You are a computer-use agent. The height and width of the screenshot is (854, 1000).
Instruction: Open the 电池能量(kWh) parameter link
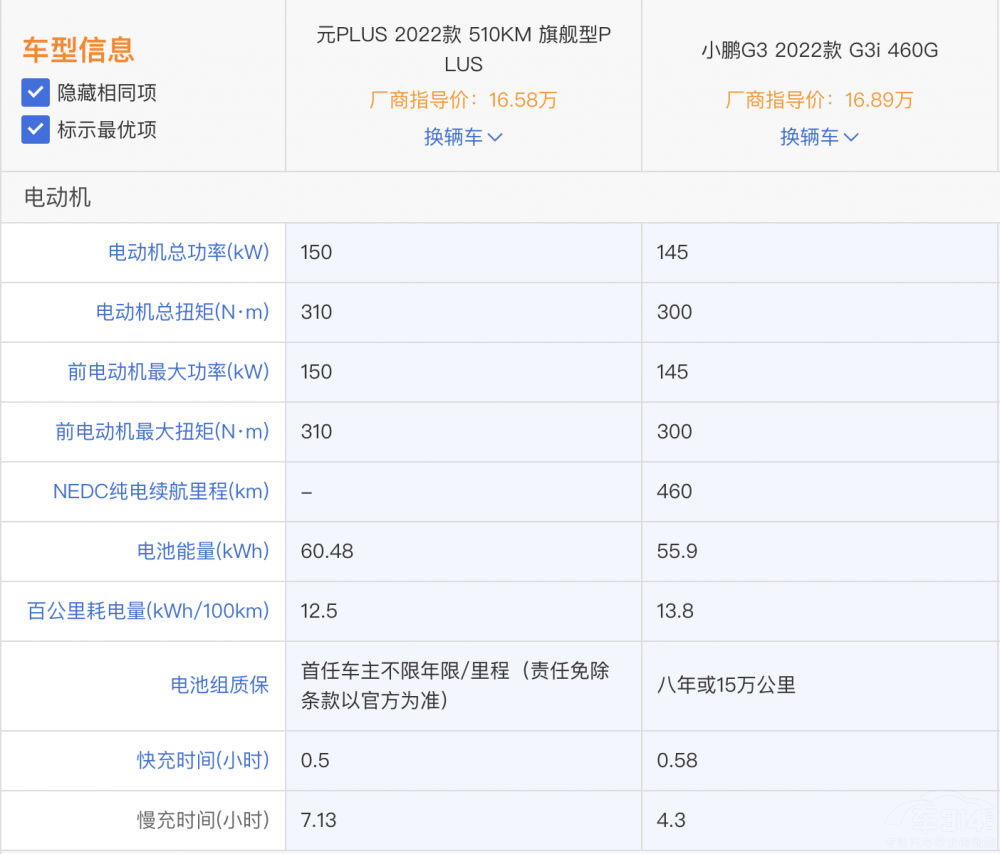tap(203, 551)
